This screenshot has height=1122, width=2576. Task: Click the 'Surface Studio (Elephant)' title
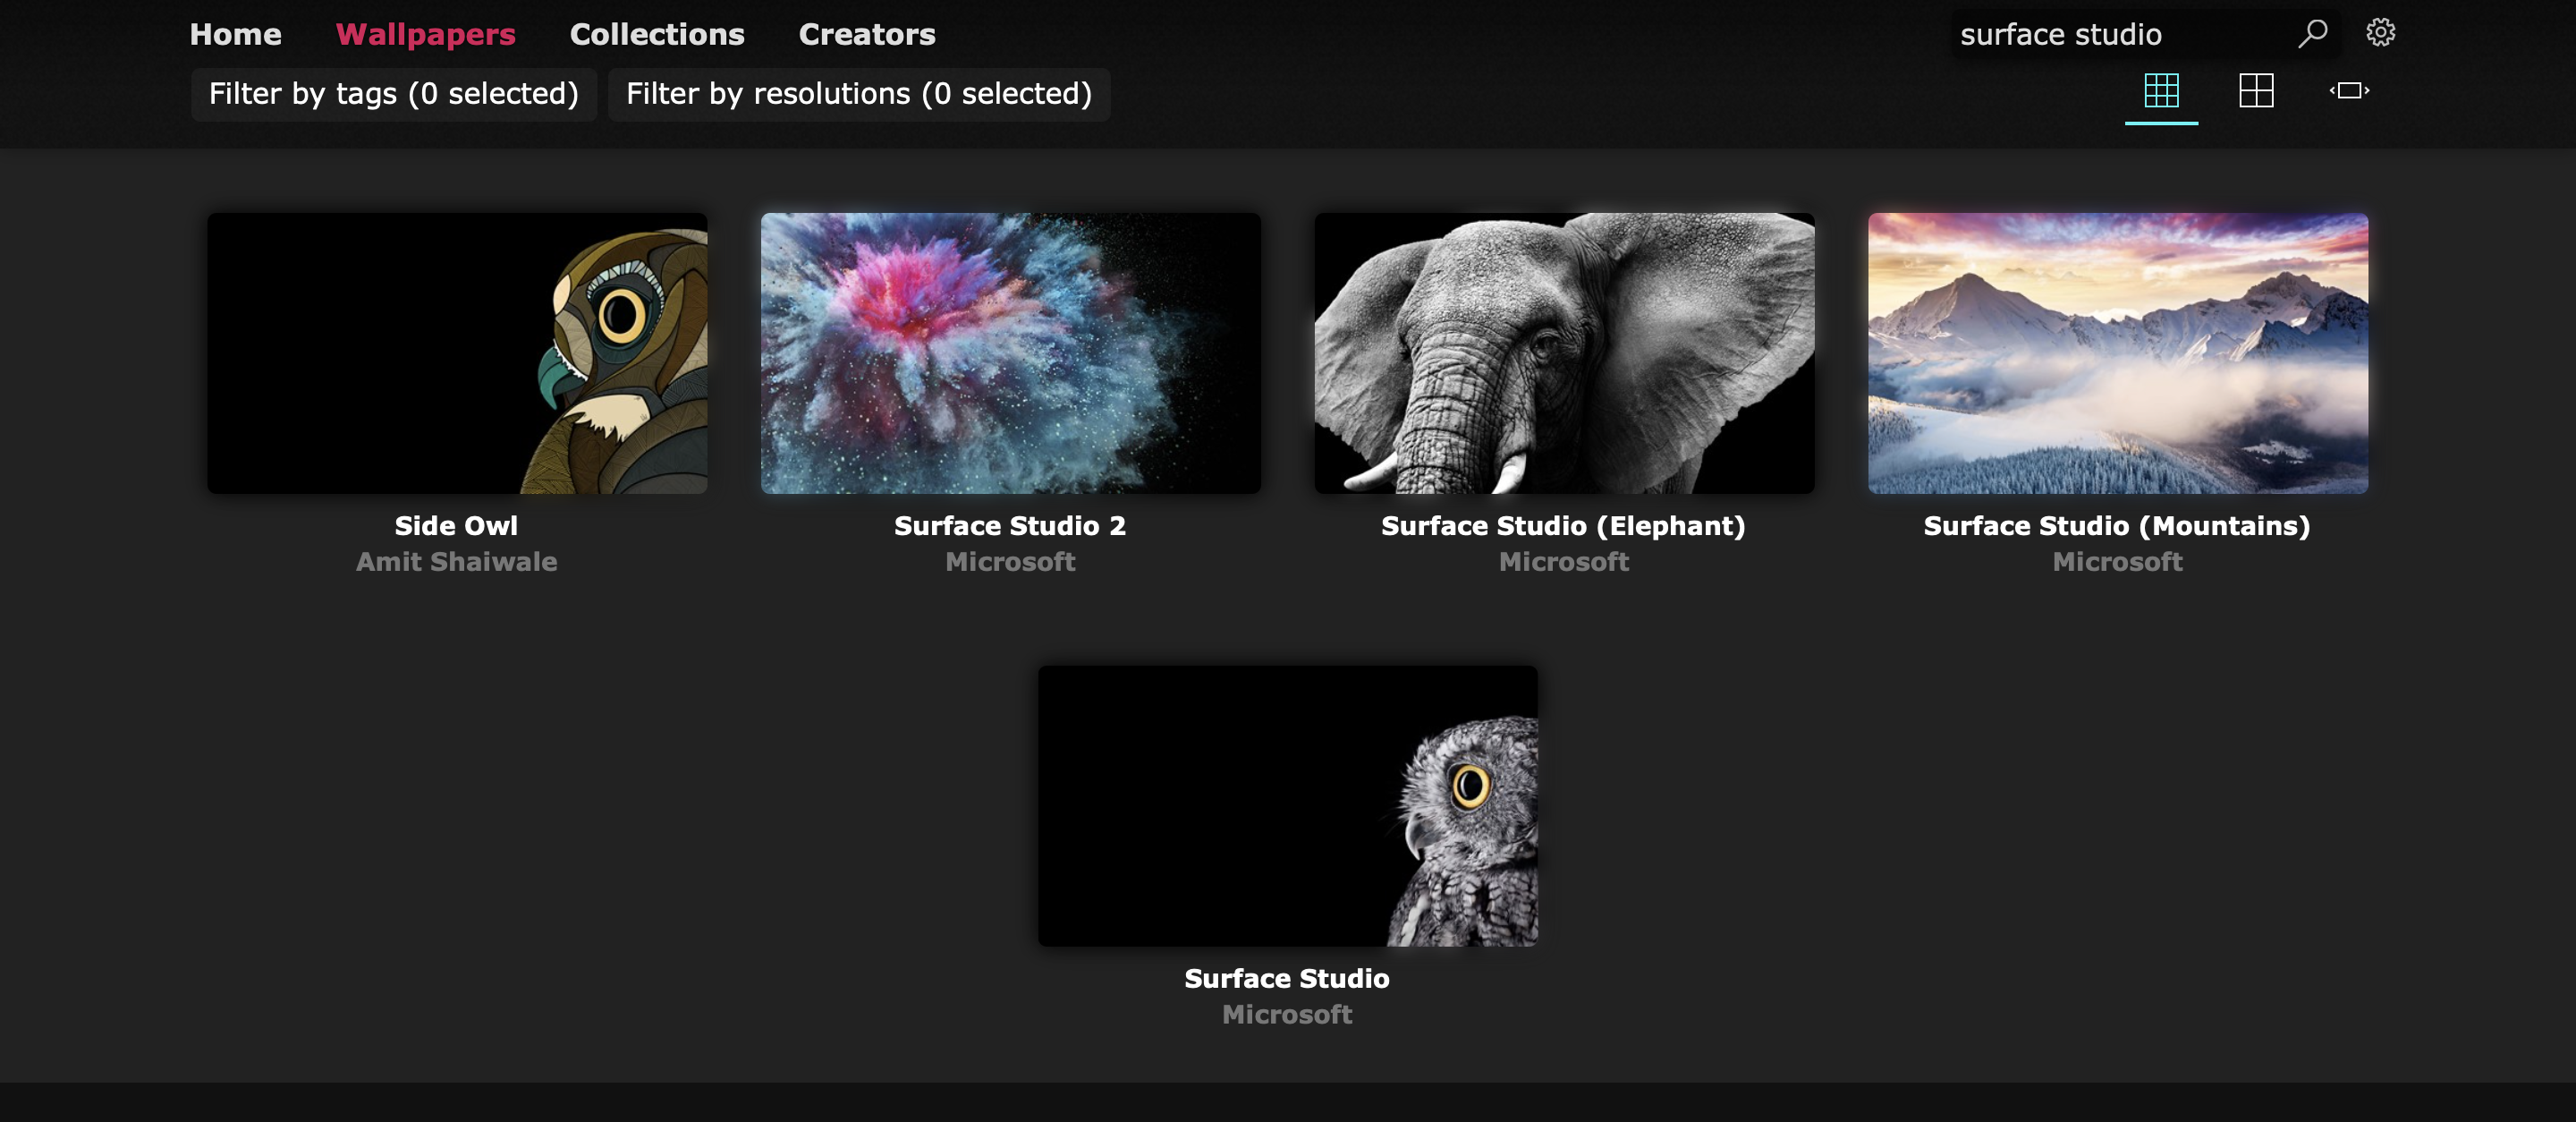[x=1563, y=526]
